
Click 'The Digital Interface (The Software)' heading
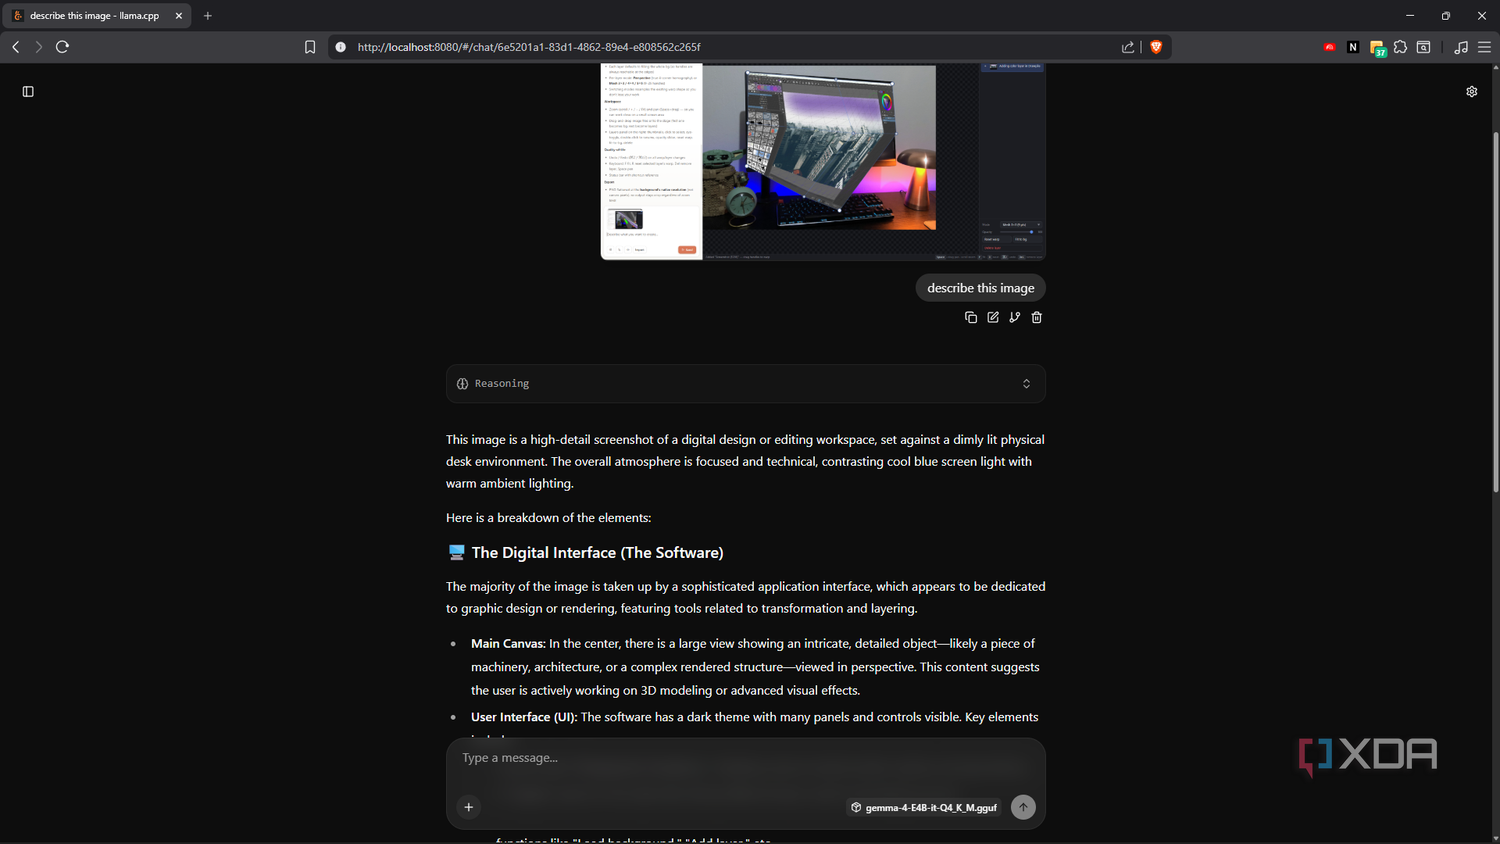click(597, 552)
